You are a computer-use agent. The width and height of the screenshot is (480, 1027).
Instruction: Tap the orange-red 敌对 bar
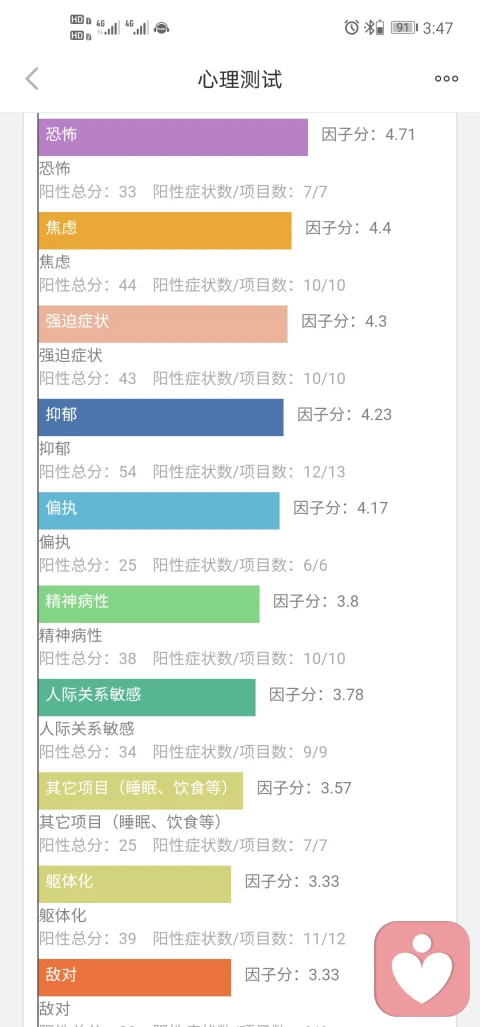(134, 977)
